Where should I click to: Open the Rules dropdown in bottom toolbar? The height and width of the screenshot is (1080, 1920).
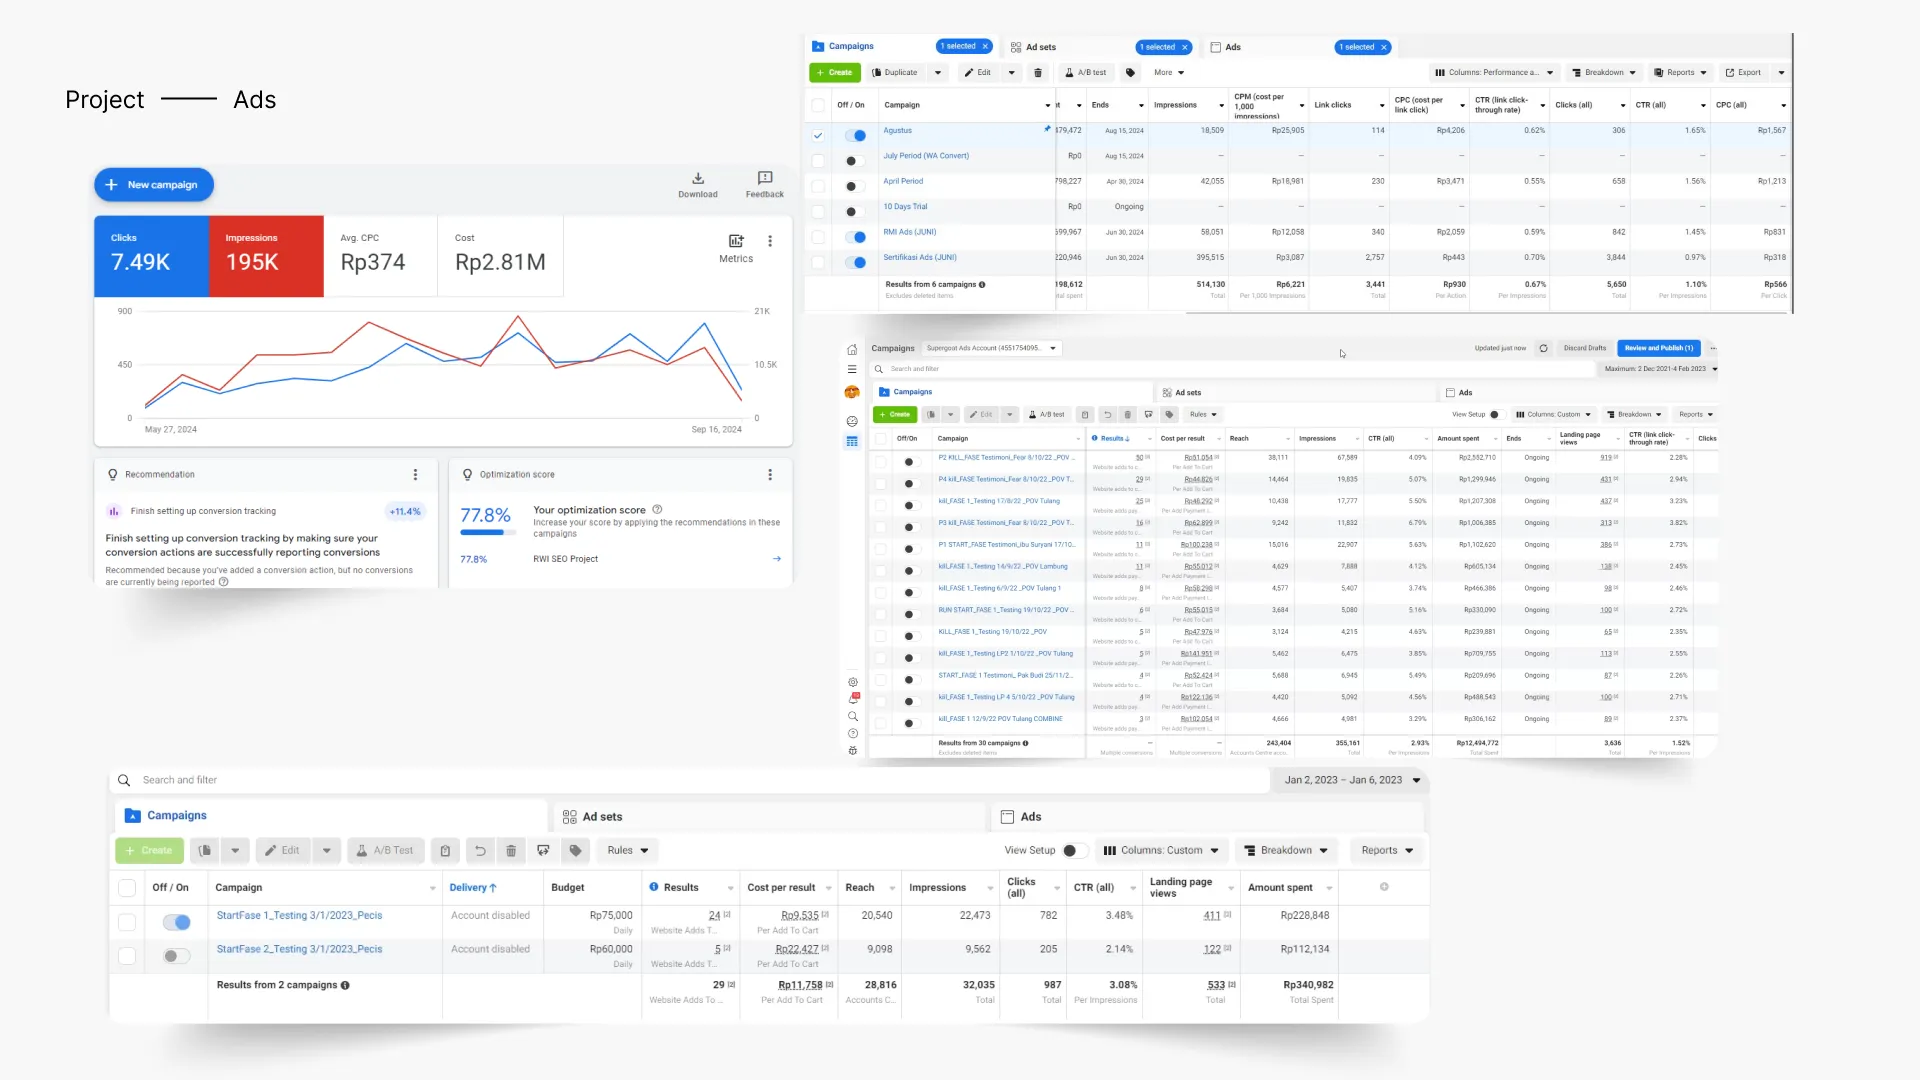coord(627,851)
